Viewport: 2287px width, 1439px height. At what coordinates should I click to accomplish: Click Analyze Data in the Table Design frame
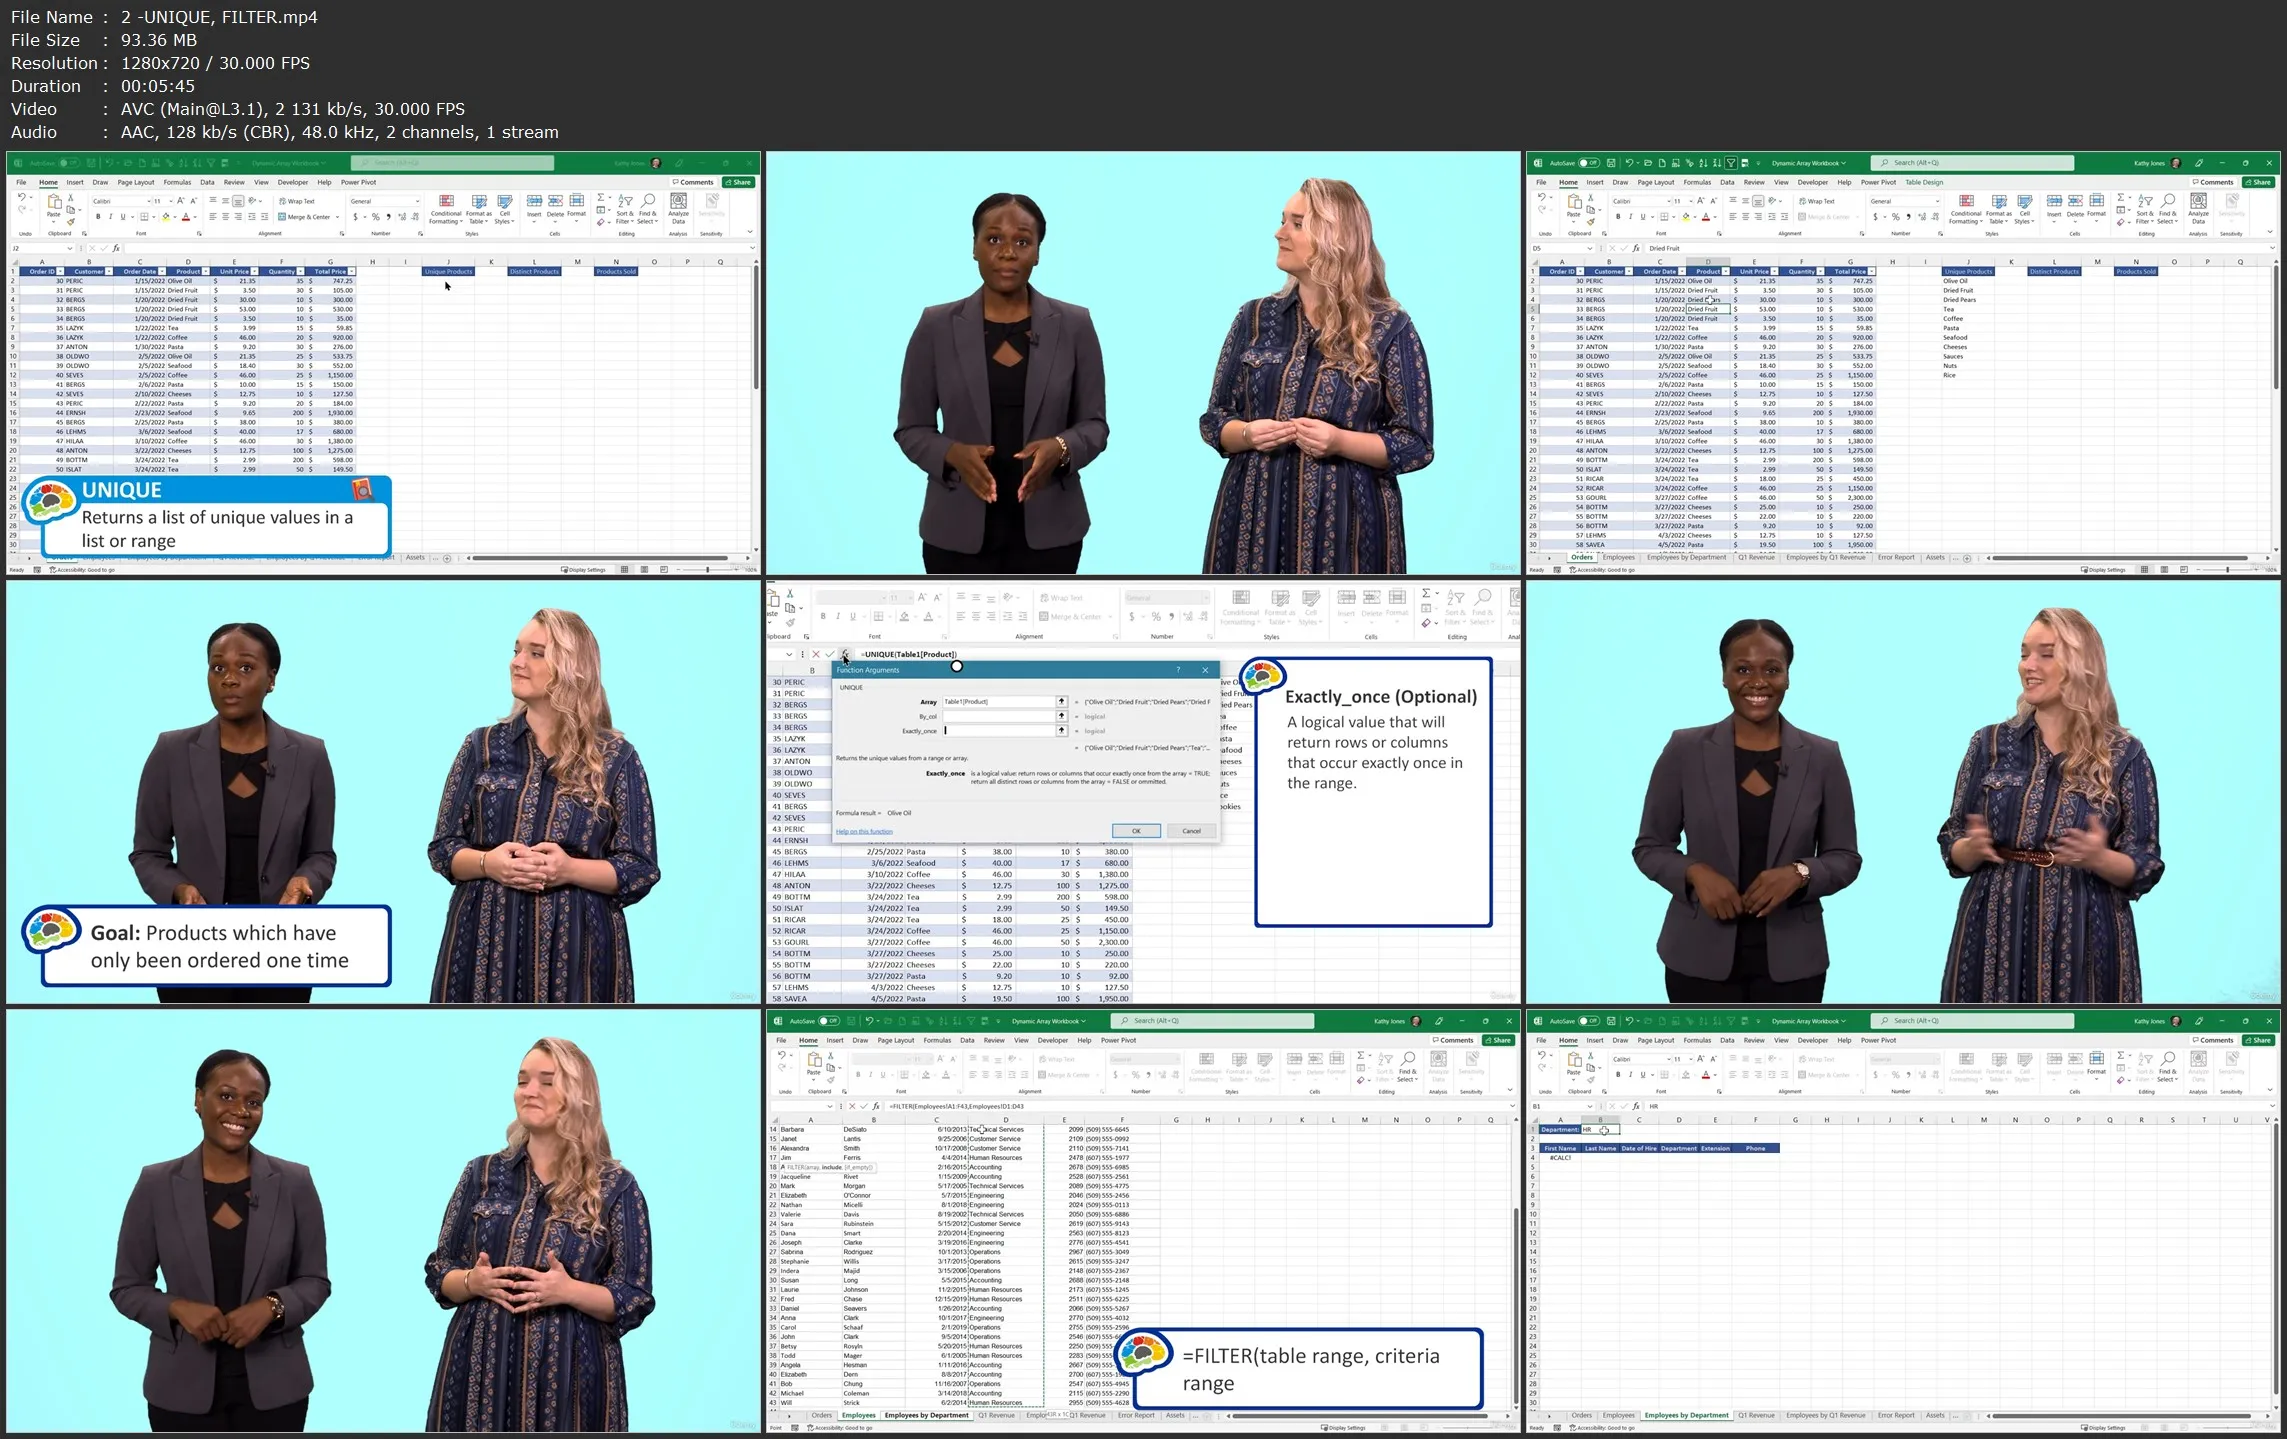pos(2198,209)
